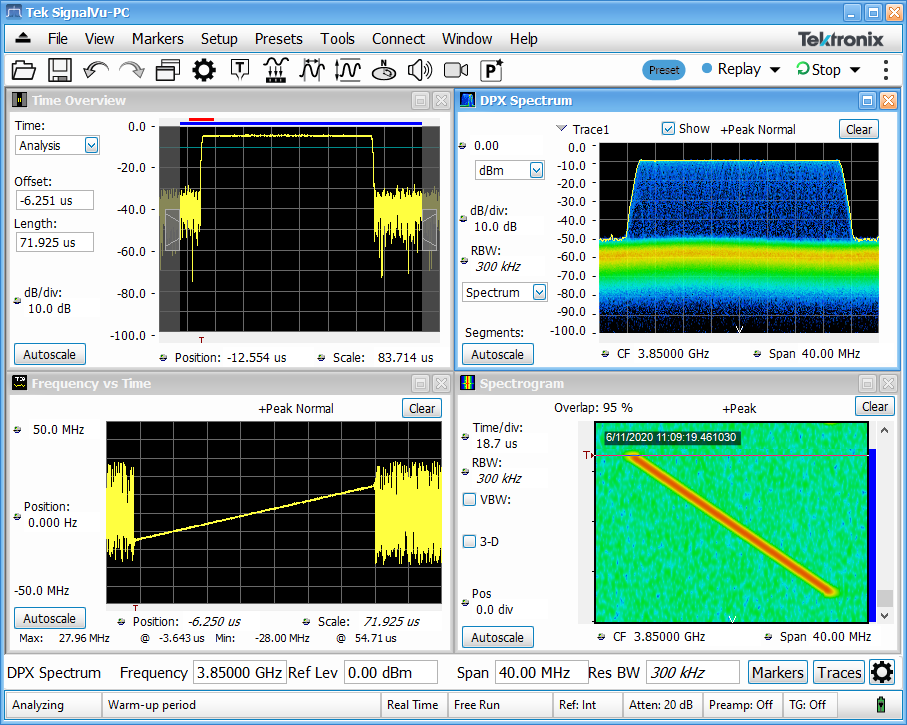Click the Undo arrow icon
Screen dimensions: 907x725
pyautogui.click(x=96, y=70)
